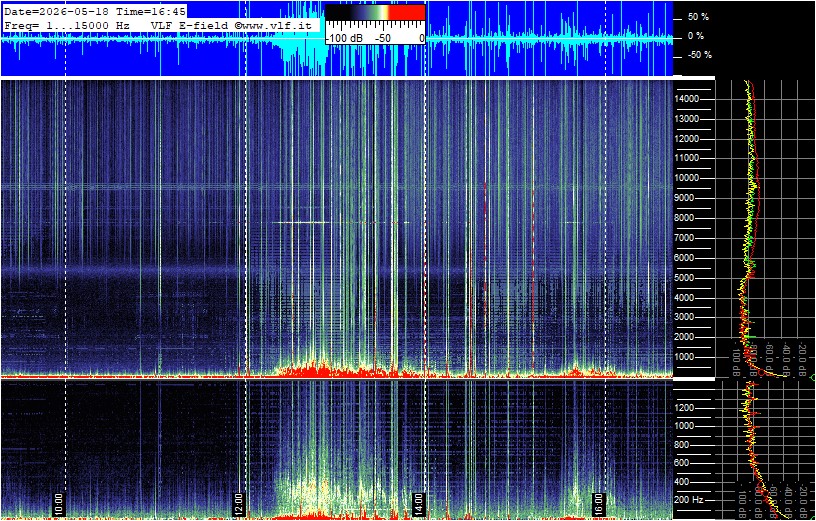Click the dB color scale gradient bar
Image resolution: width=816 pixels, height=521 pixels.
pyautogui.click(x=375, y=12)
